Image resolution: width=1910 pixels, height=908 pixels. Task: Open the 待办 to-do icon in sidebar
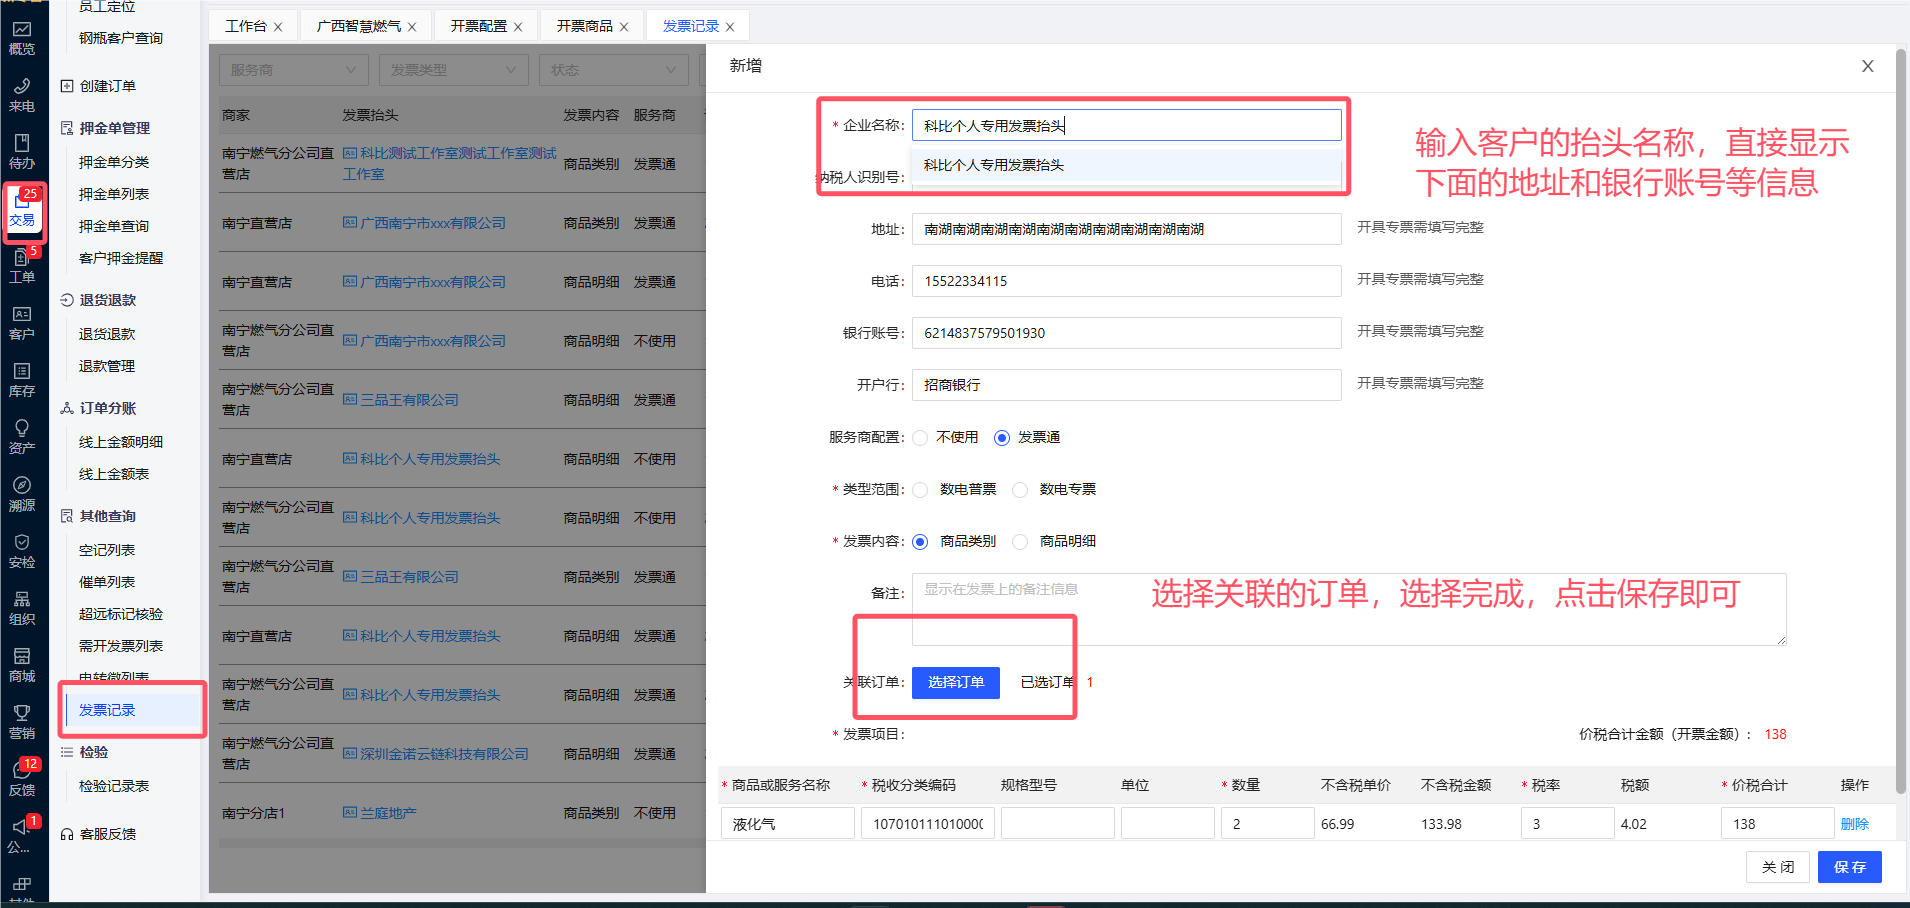point(22,152)
